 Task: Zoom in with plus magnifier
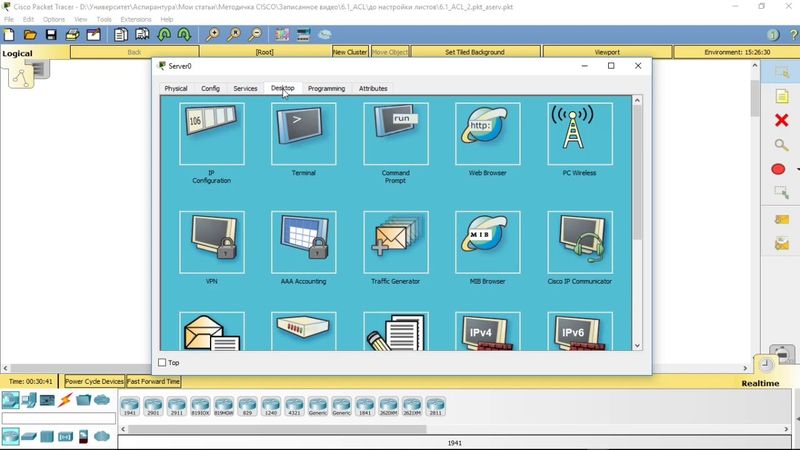click(213, 35)
